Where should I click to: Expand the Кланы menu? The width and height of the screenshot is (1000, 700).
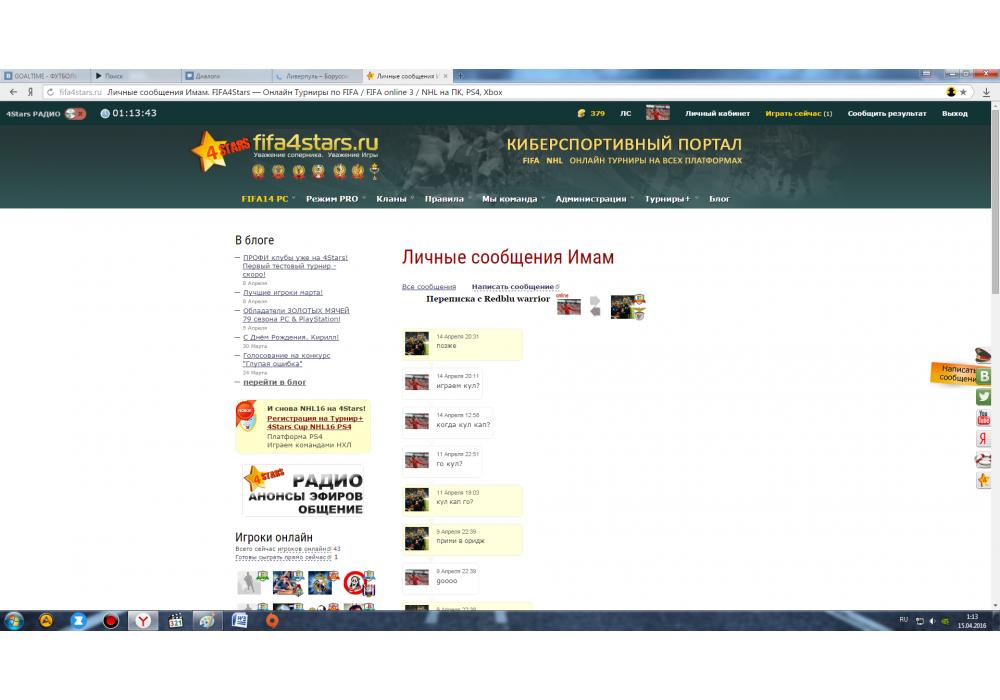[391, 199]
